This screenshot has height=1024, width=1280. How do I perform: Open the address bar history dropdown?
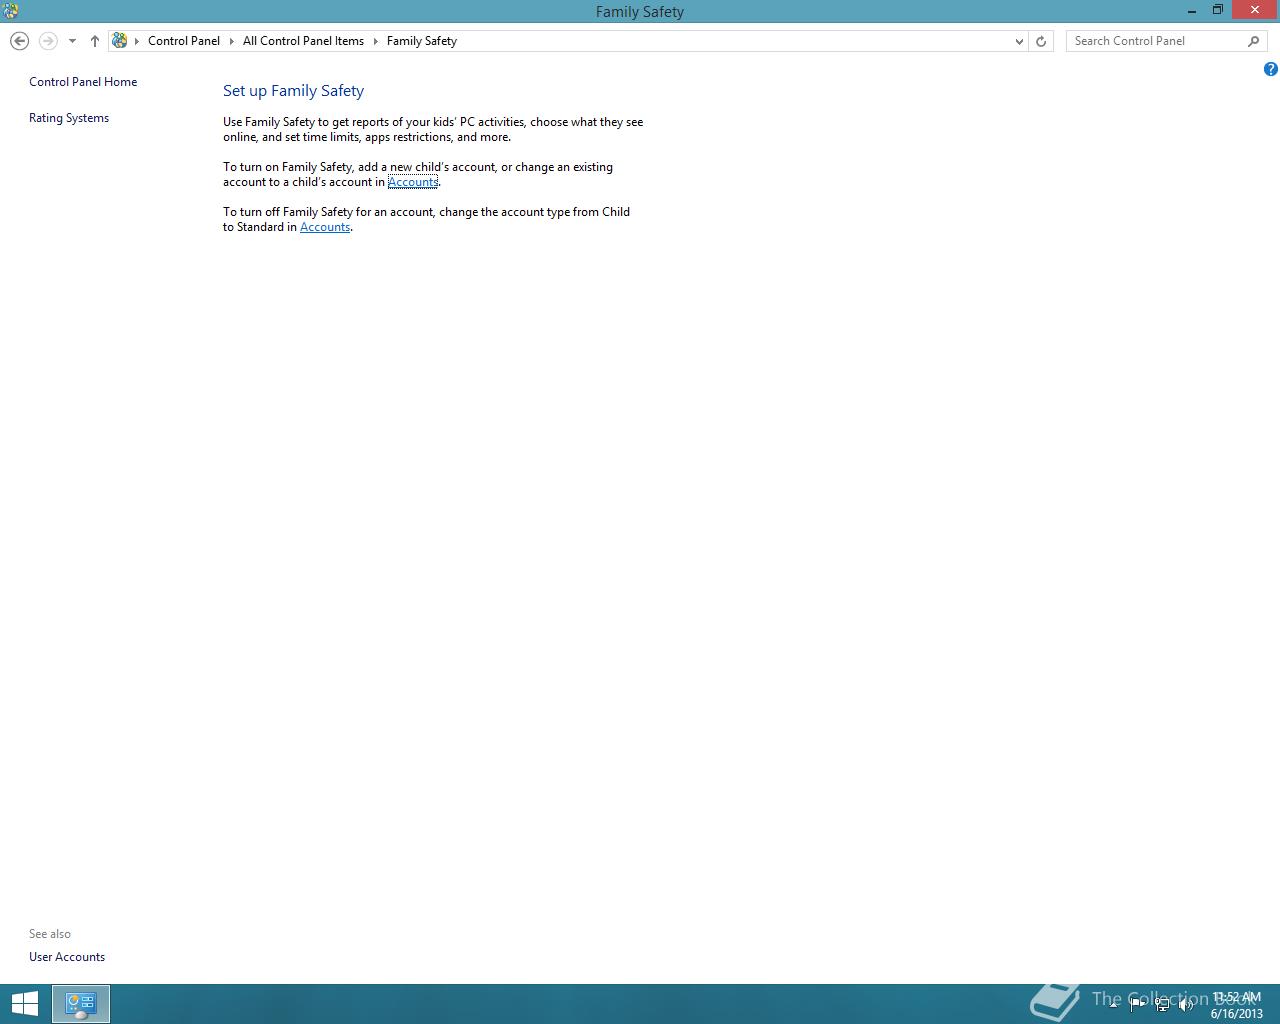point(1019,41)
